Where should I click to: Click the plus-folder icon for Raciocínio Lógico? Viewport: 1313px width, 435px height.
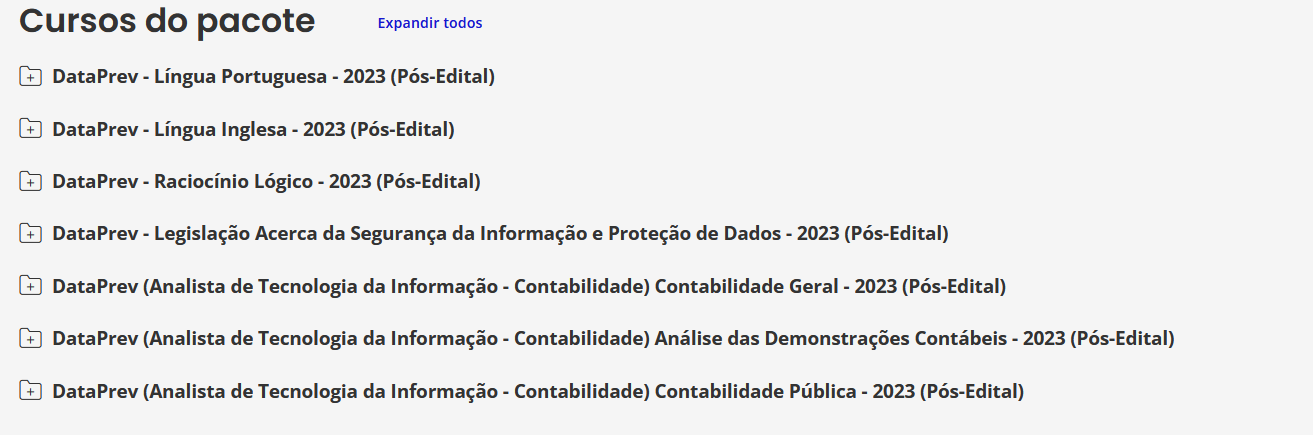pos(30,181)
